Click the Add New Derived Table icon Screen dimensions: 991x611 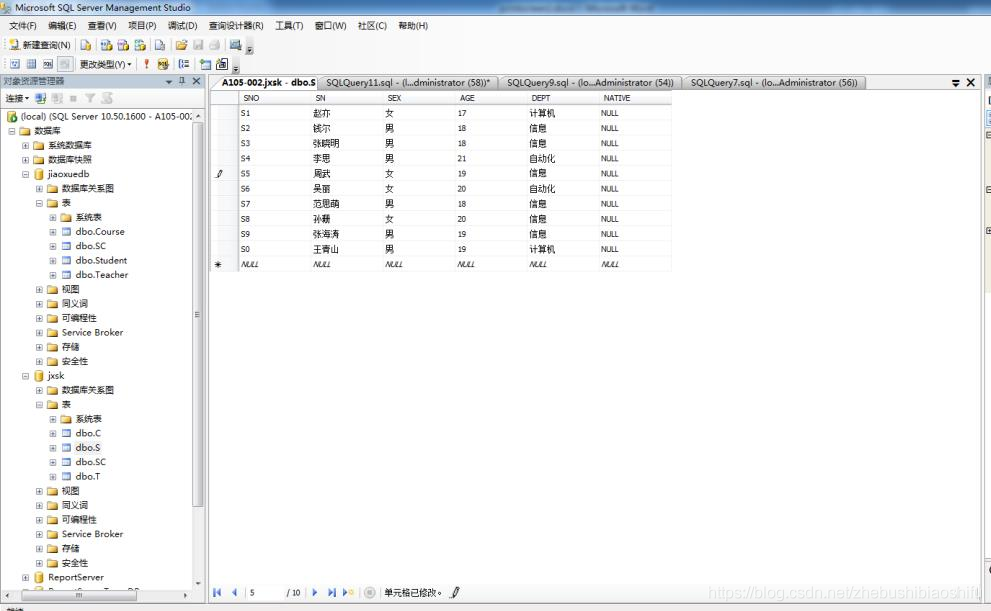pos(222,64)
